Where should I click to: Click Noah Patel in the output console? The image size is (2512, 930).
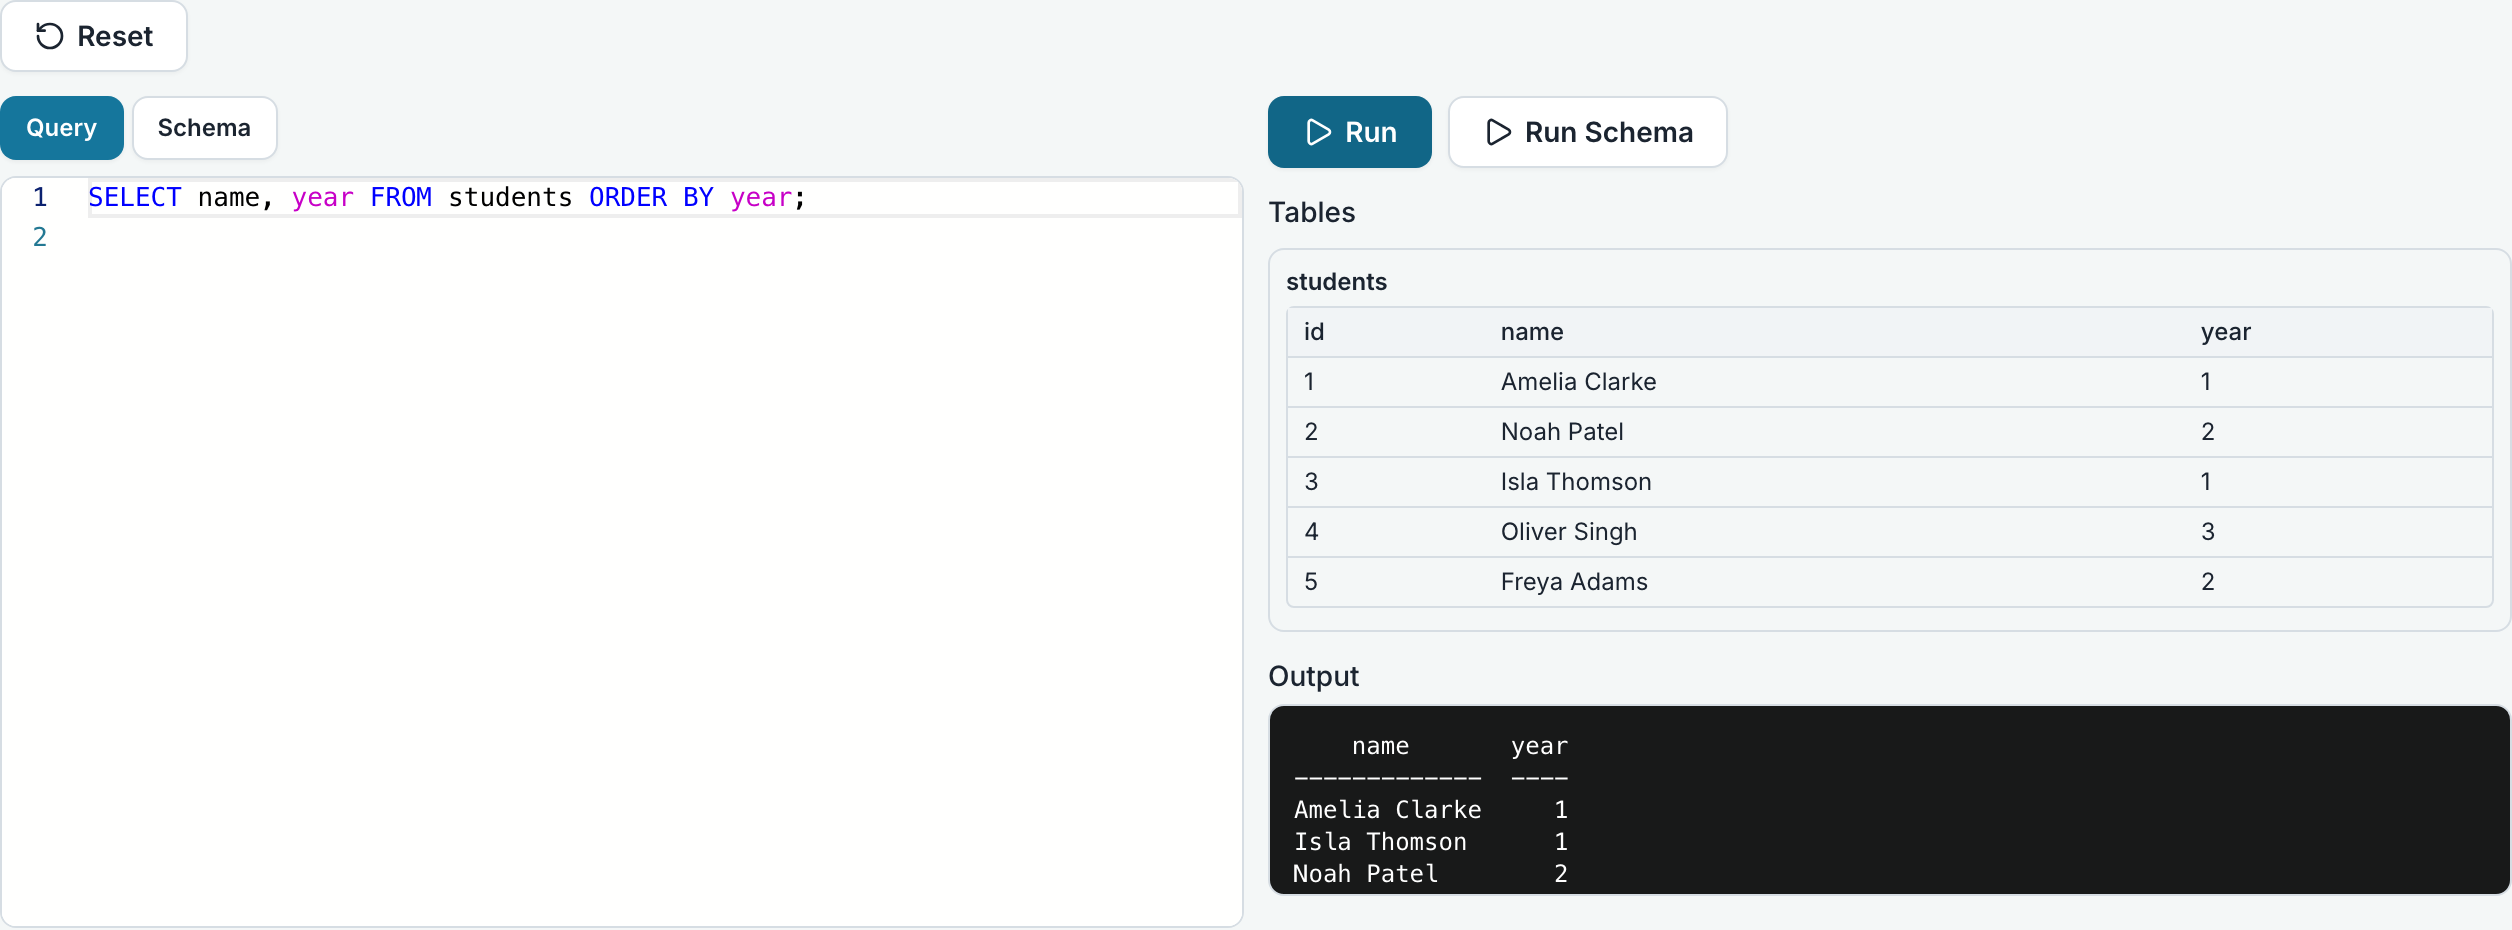(1365, 874)
